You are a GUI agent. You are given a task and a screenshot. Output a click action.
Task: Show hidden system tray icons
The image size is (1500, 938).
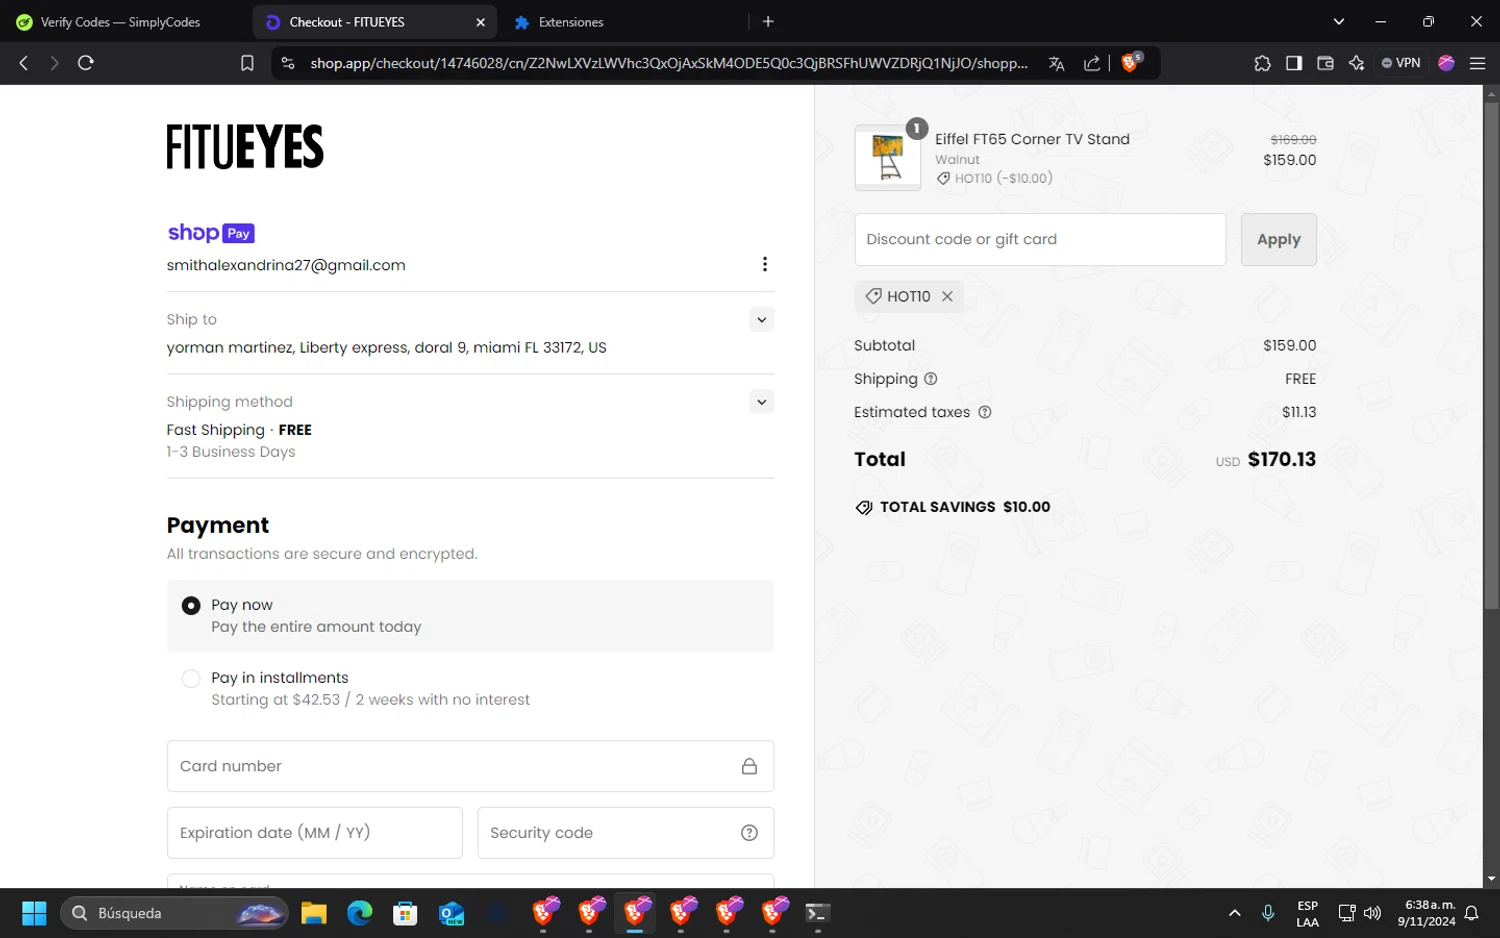(1234, 913)
